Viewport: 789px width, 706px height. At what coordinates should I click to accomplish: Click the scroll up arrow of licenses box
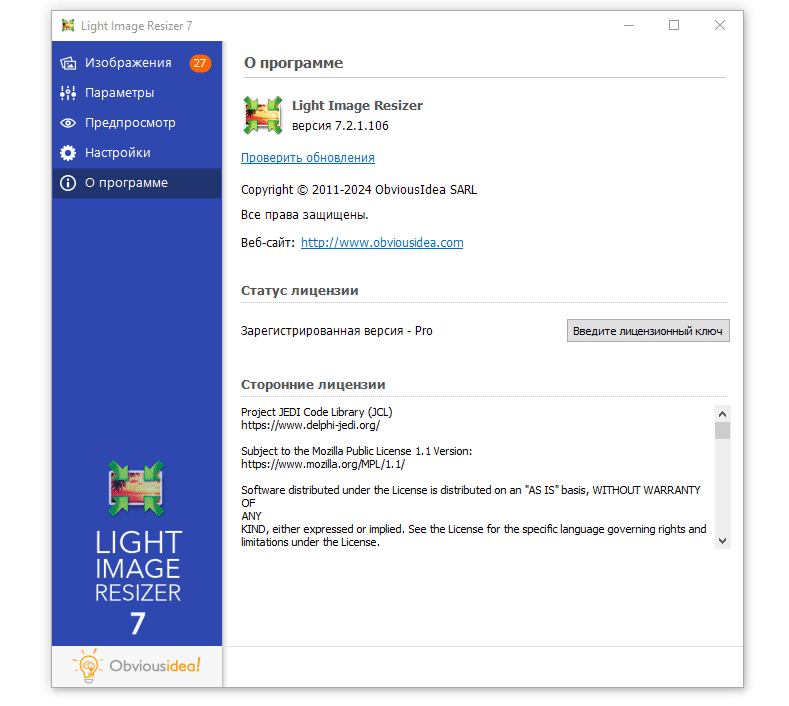pyautogui.click(x=723, y=414)
